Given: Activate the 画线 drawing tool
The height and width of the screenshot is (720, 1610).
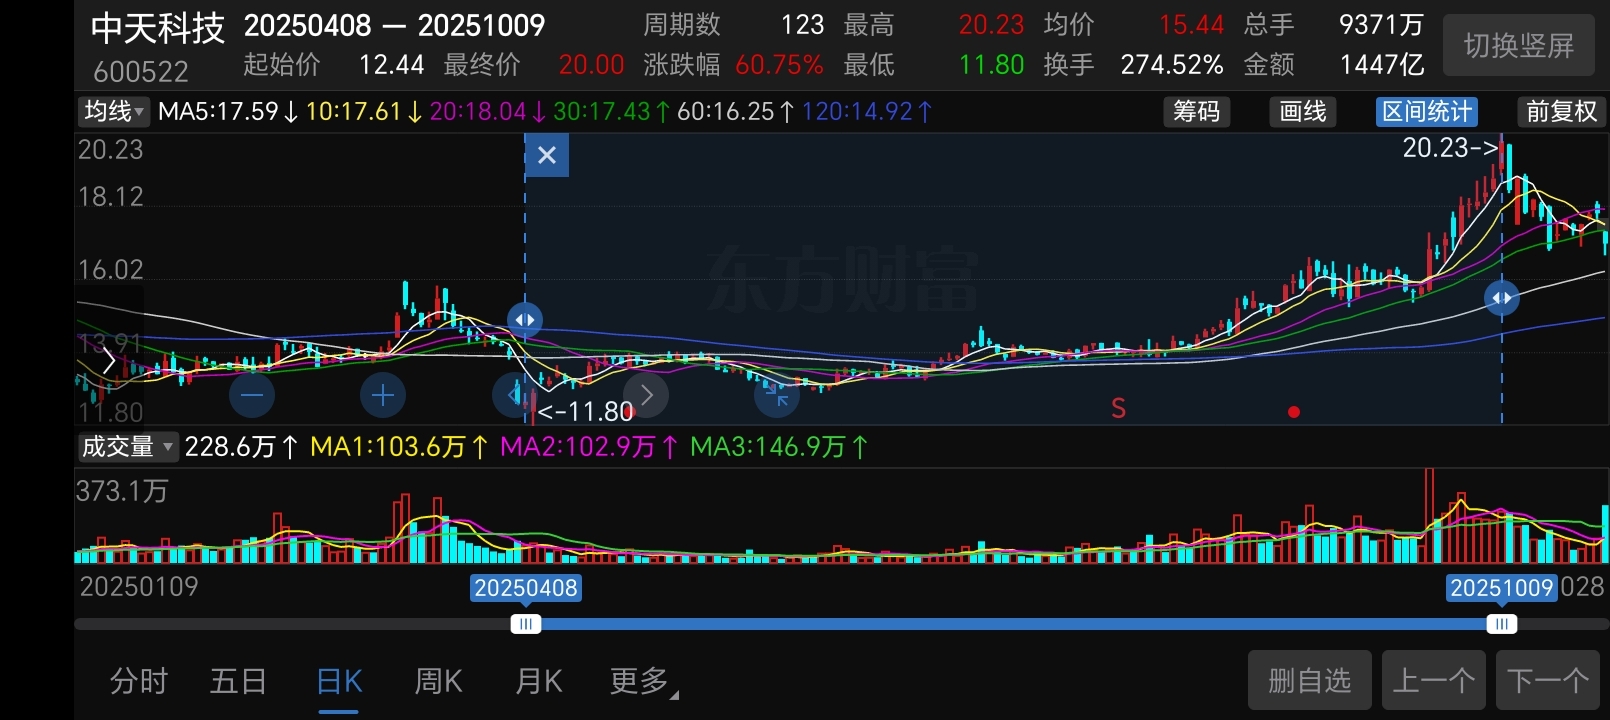Looking at the screenshot, I should tap(1303, 111).
